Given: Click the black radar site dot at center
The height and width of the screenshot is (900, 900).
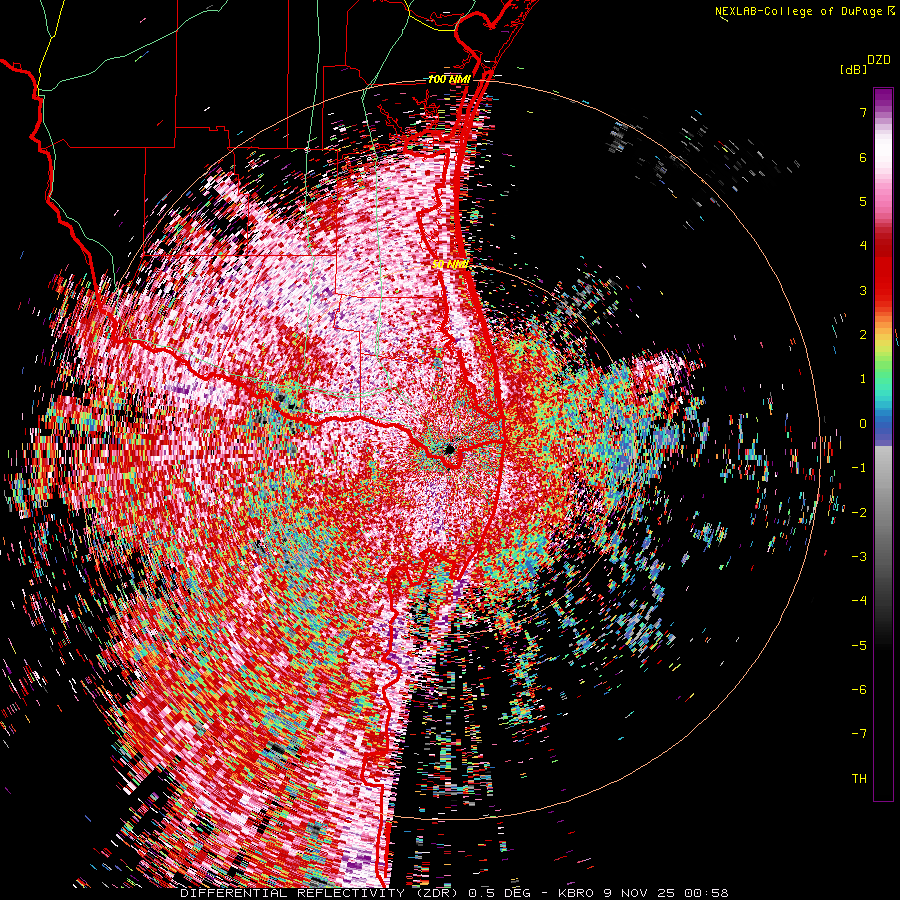Looking at the screenshot, I should 449,449.
